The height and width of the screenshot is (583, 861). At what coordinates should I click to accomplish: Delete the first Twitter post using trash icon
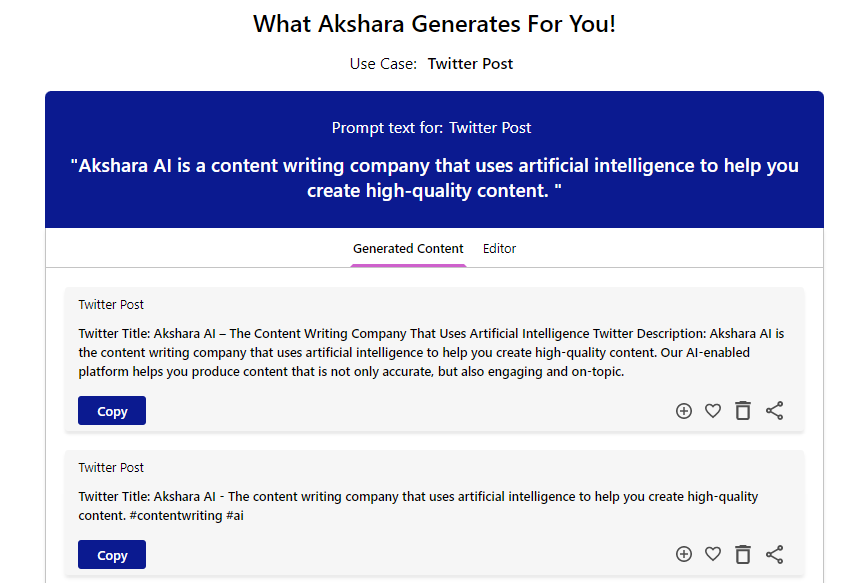(743, 411)
